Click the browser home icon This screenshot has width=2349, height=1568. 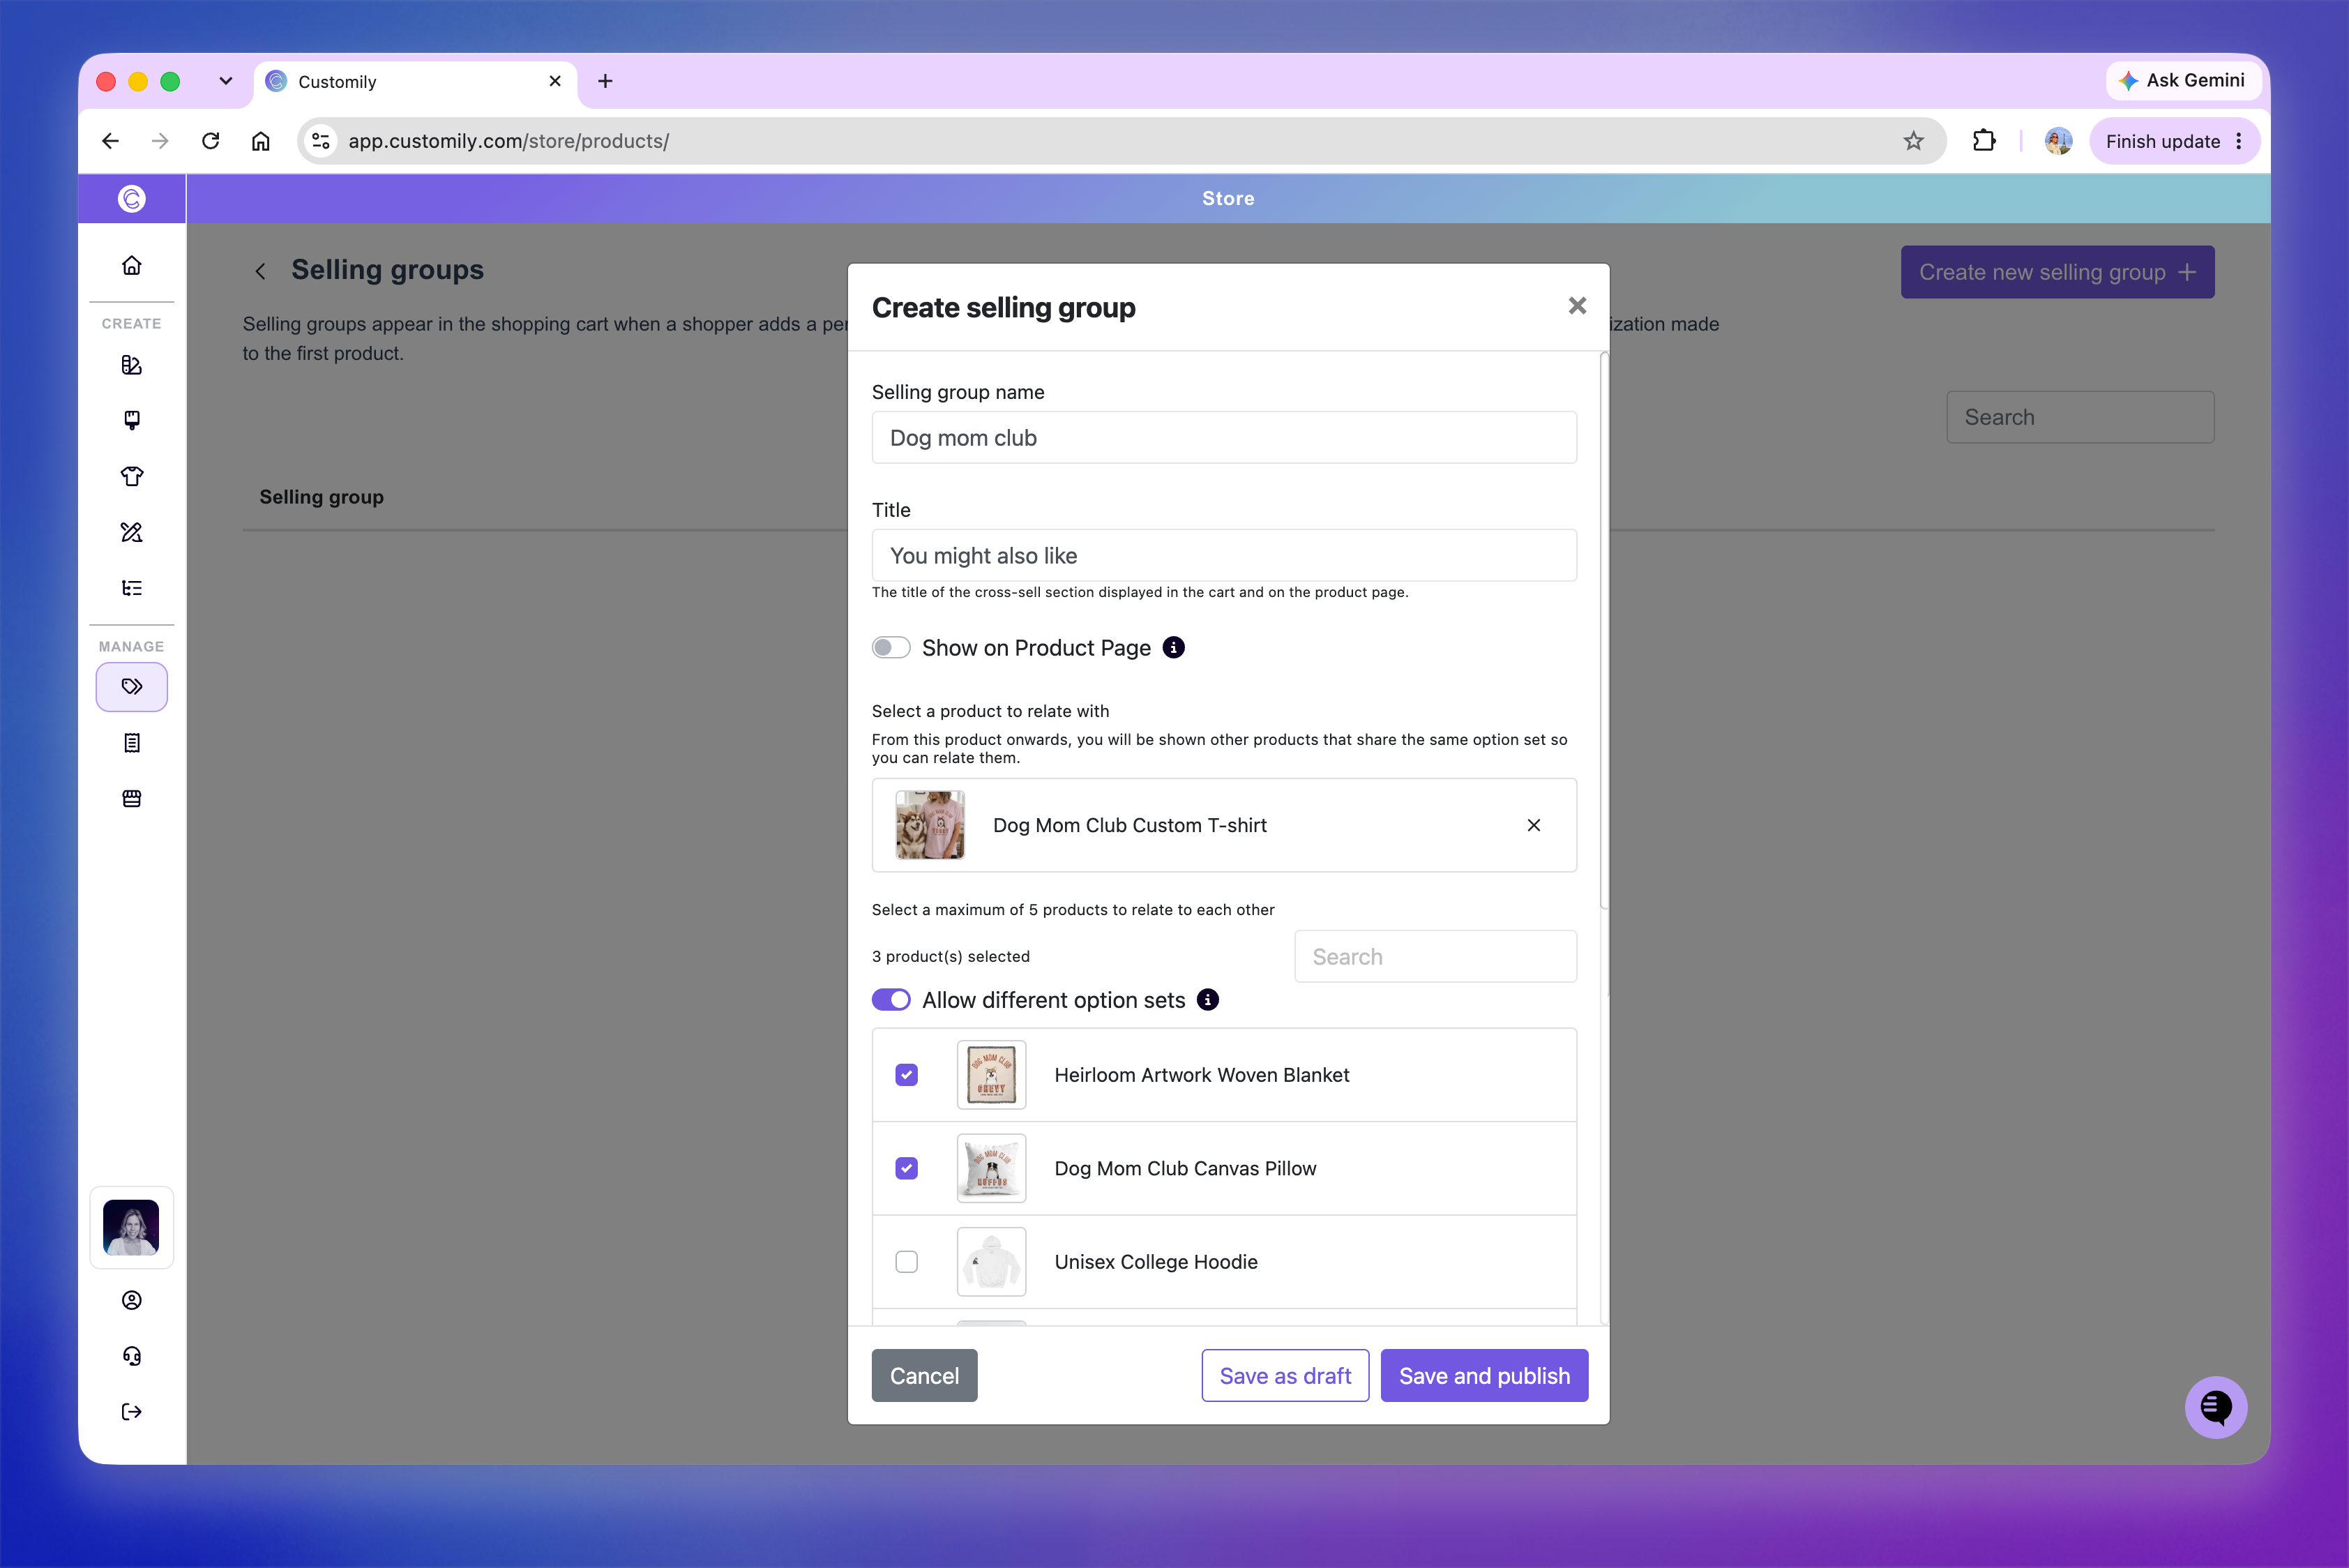(x=261, y=141)
